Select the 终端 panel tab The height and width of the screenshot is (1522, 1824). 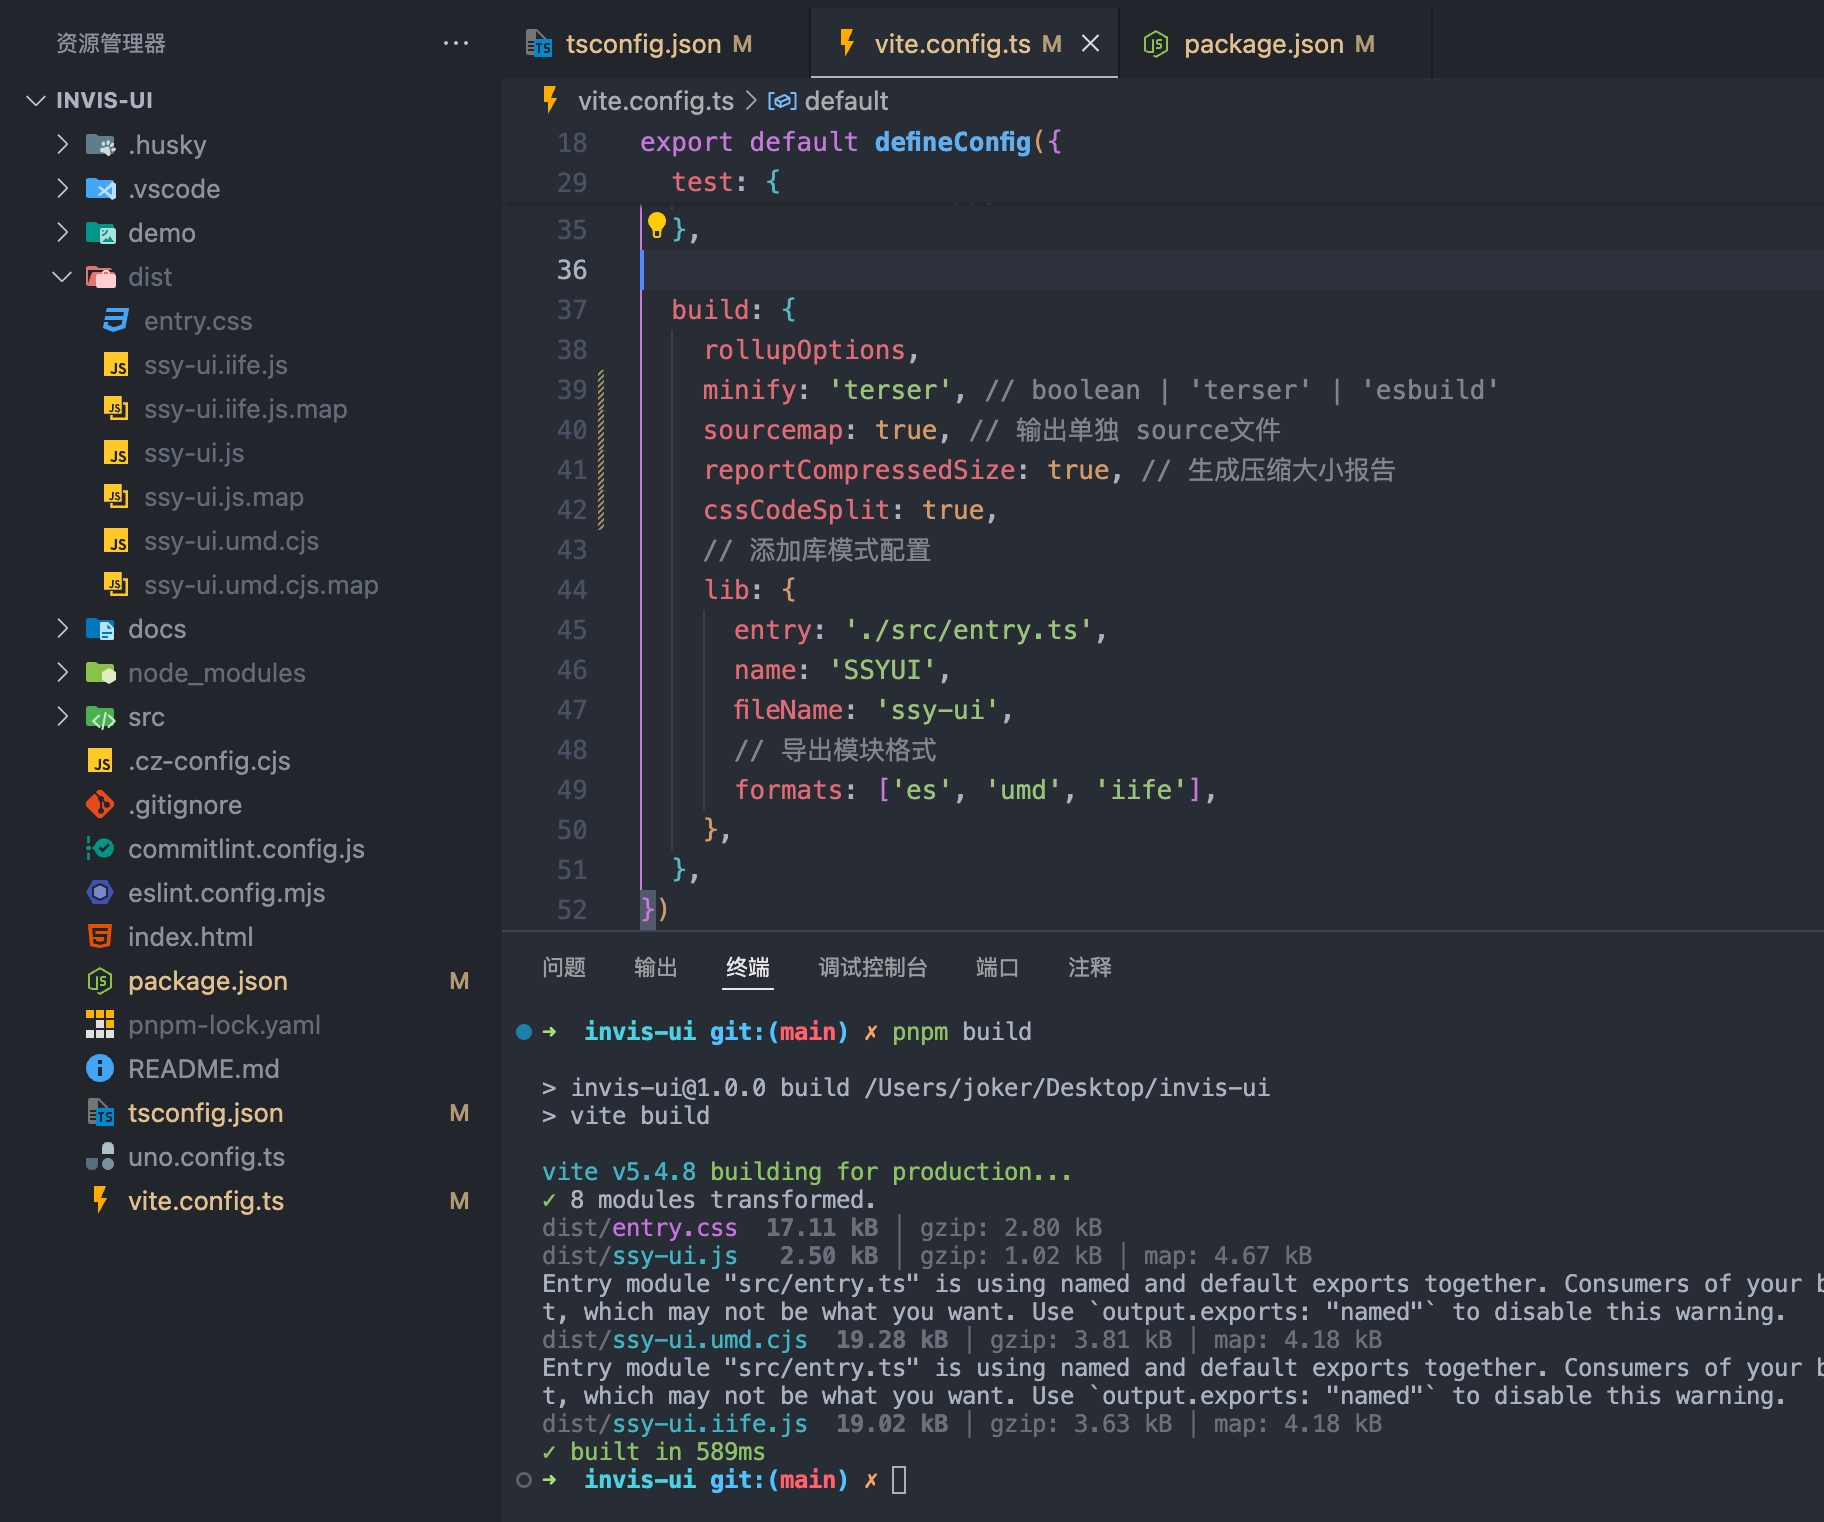tap(748, 967)
